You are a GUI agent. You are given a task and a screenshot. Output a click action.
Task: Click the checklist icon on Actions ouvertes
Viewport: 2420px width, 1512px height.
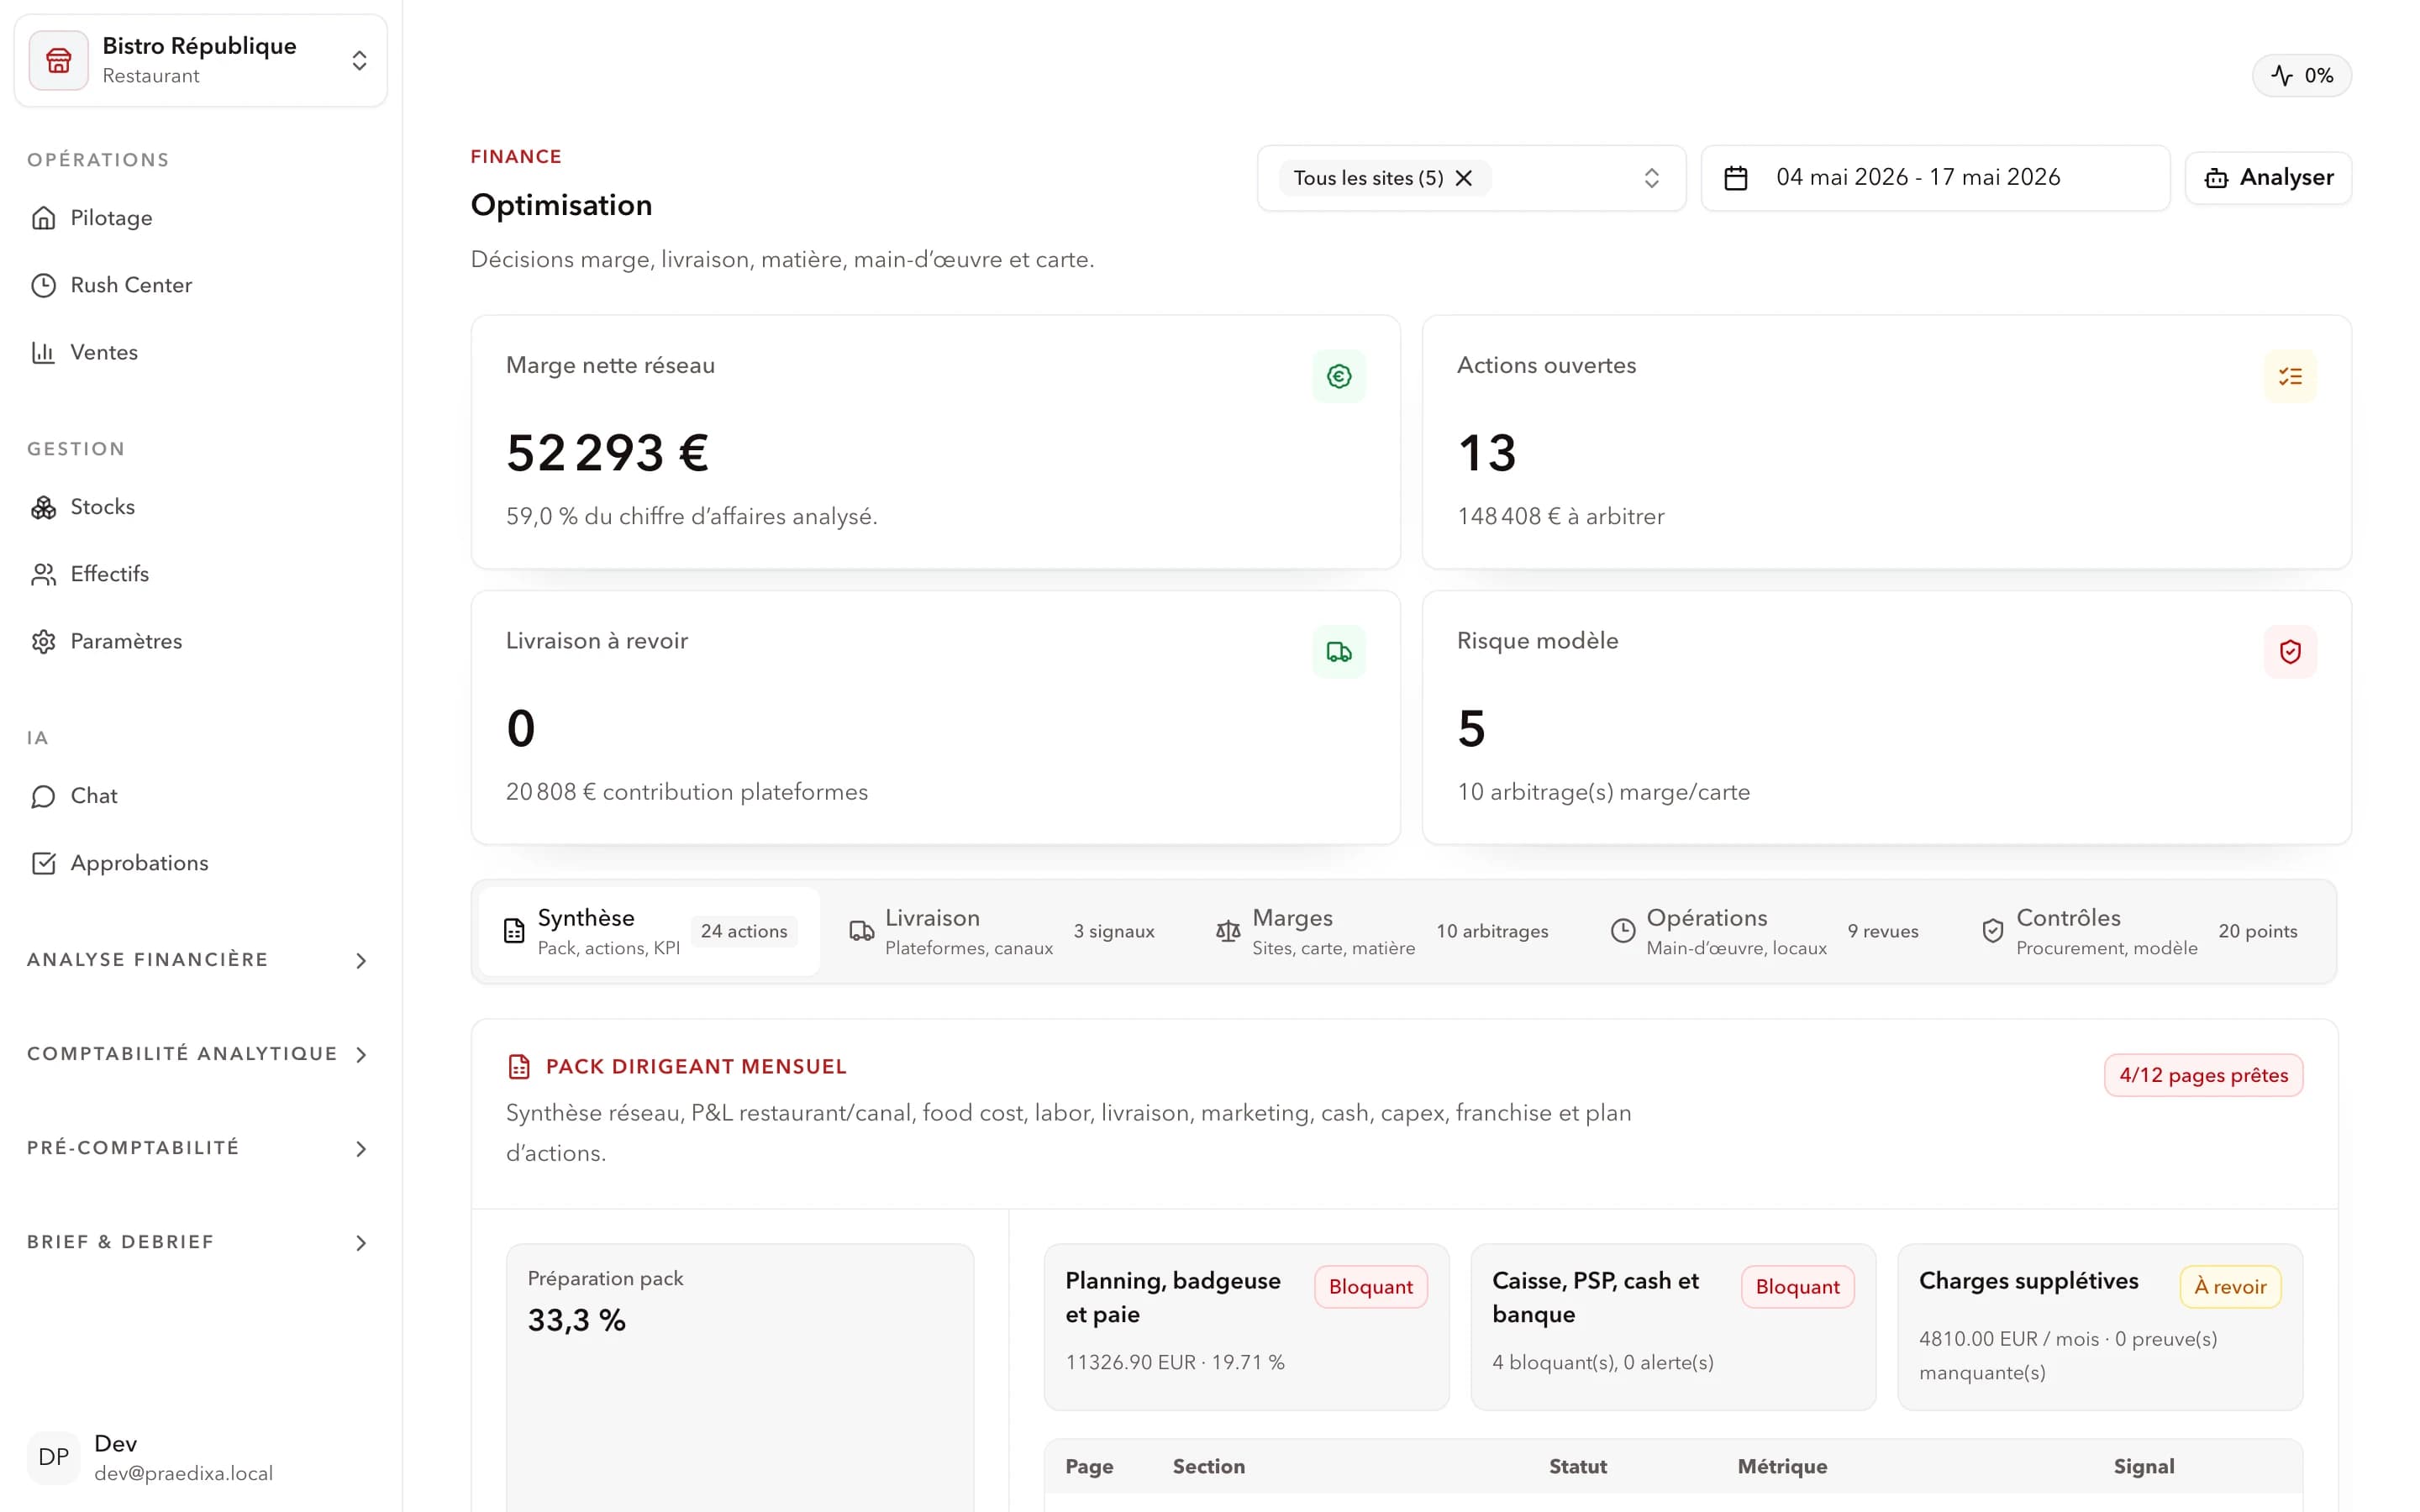tap(2290, 376)
